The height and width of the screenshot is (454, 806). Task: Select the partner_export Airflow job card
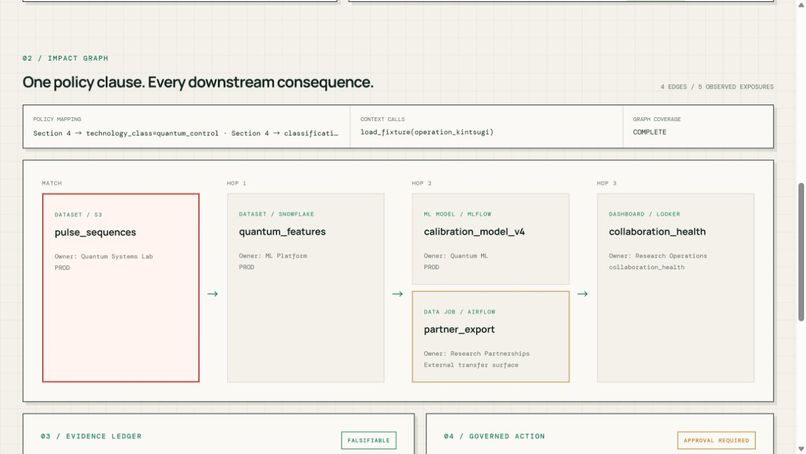(x=490, y=337)
